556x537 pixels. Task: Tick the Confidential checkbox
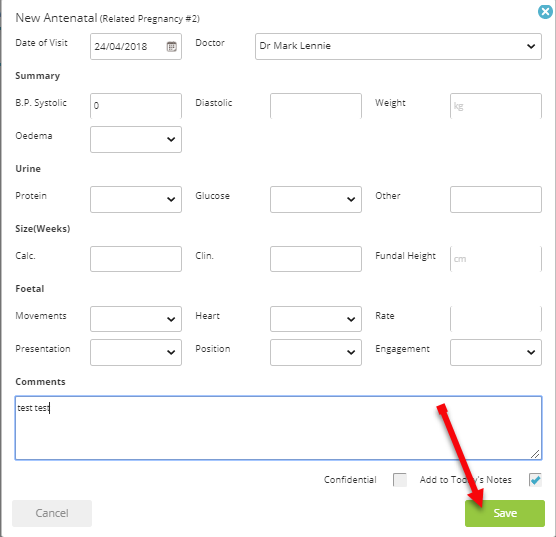[400, 480]
